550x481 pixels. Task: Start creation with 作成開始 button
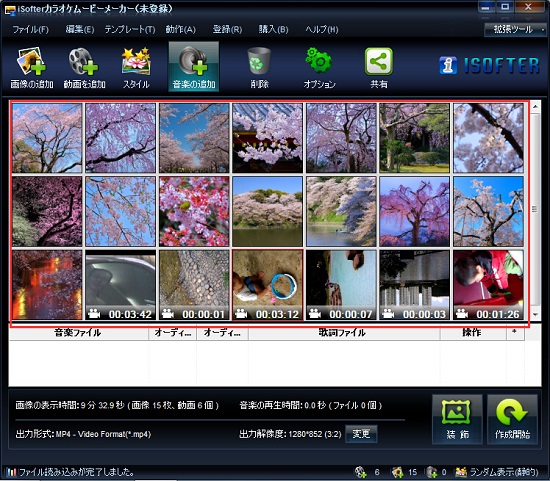512,419
